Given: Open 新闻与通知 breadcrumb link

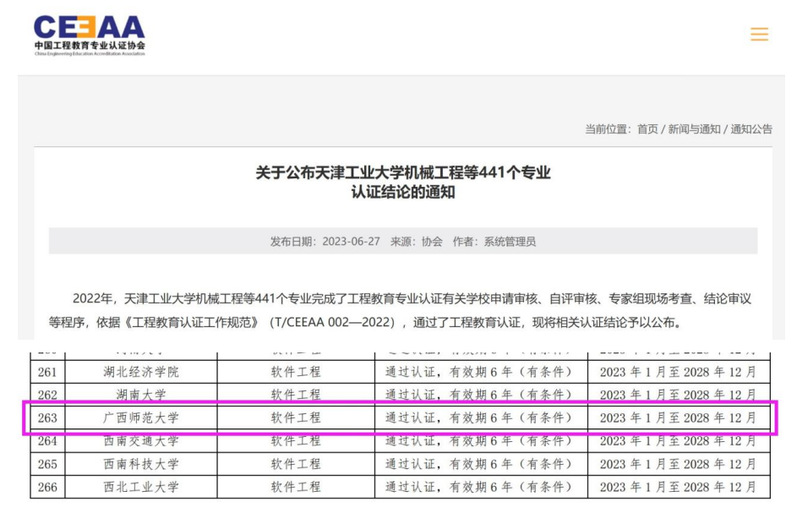Looking at the screenshot, I should click(694, 129).
